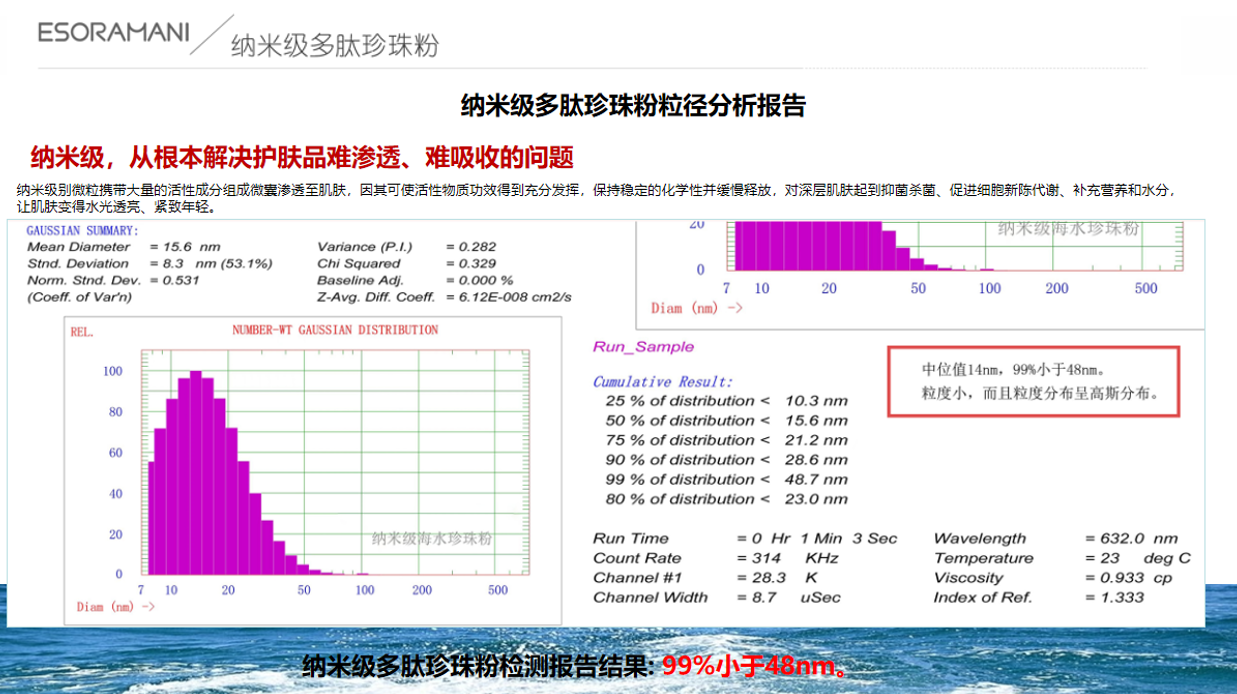Click the Run_Sample label
The width and height of the screenshot is (1237, 694).
pos(643,347)
